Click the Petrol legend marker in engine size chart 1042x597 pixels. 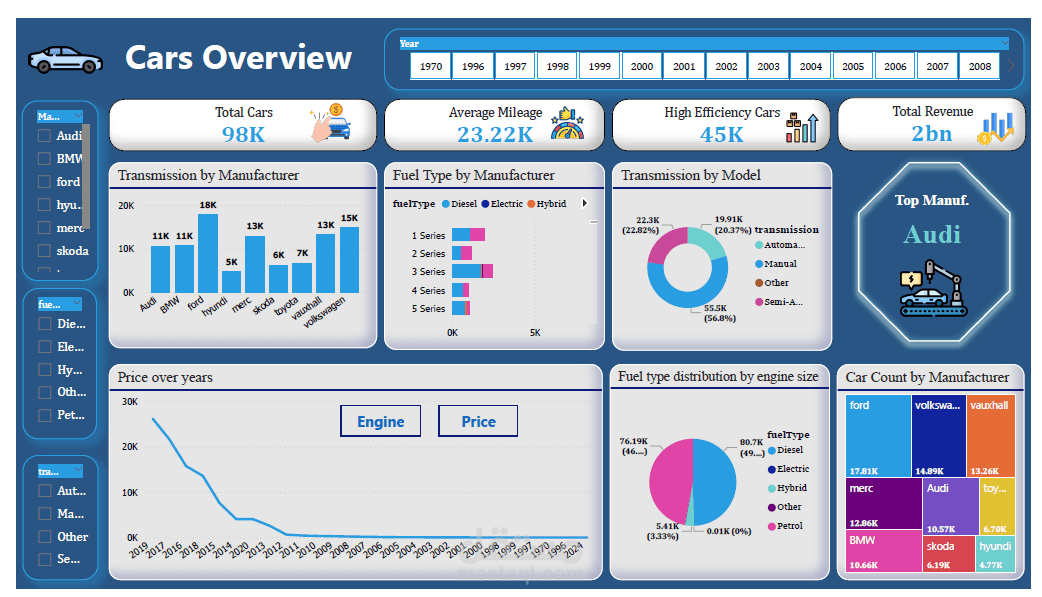click(772, 527)
